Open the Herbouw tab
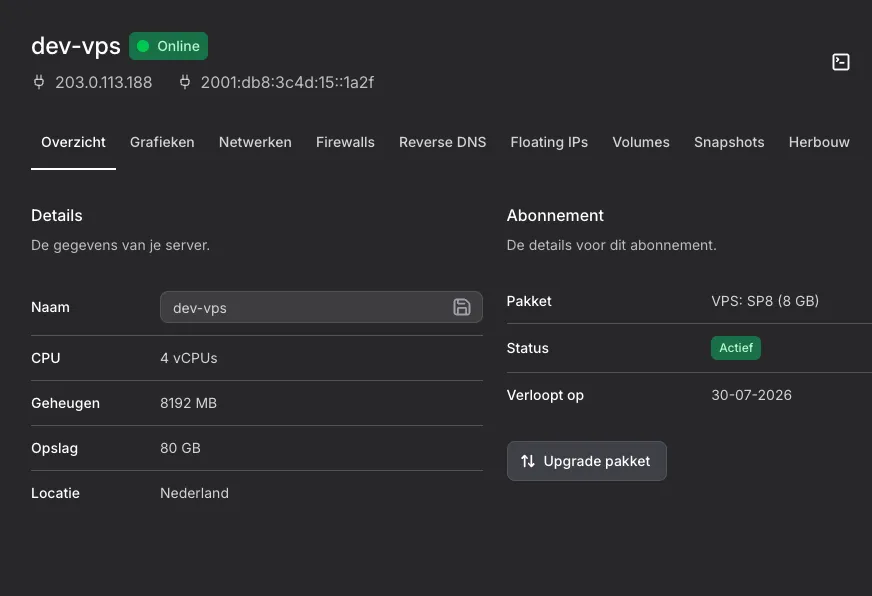This screenshot has width=872, height=596. pyautogui.click(x=819, y=142)
